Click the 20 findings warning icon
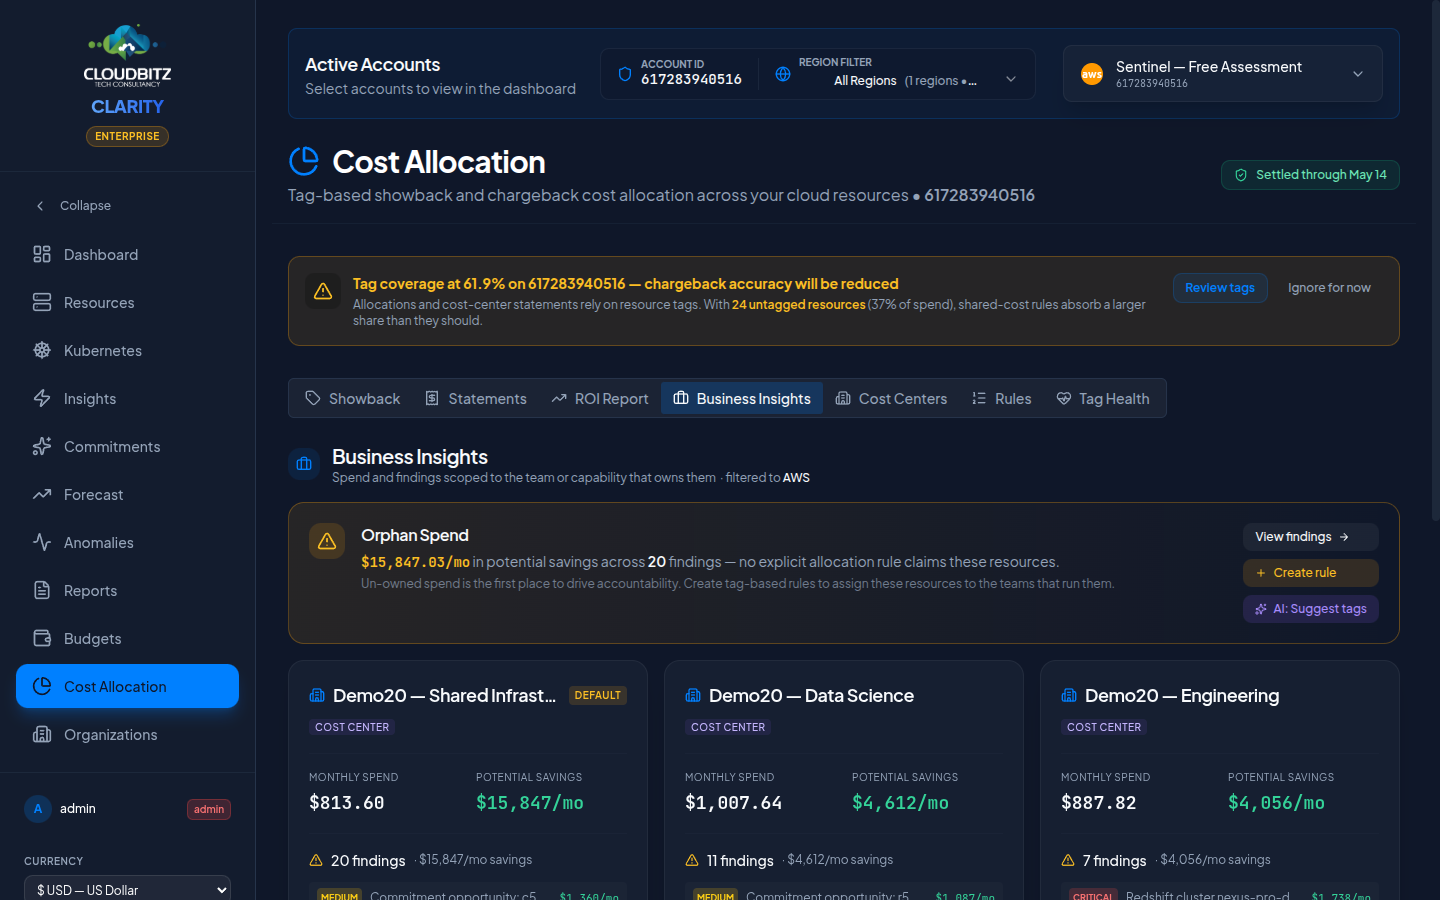This screenshot has width=1440, height=900. coord(316,860)
